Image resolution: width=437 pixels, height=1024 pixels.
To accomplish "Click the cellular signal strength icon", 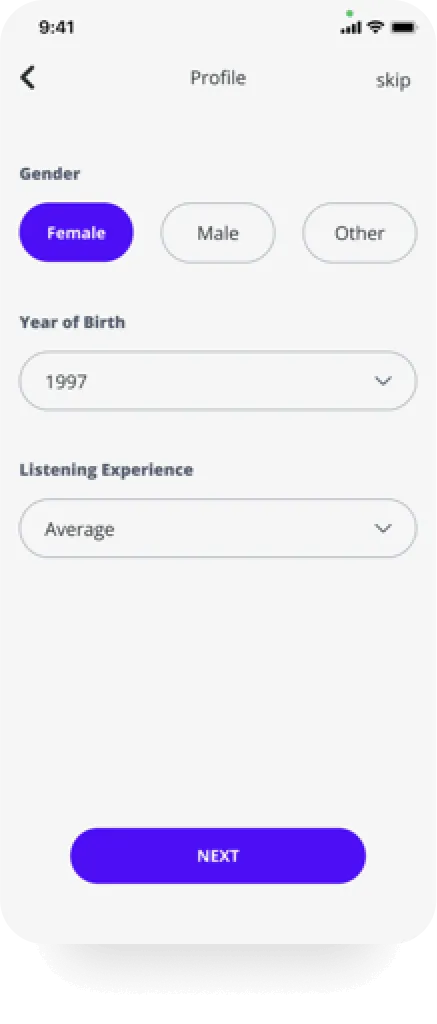I will (350, 27).
